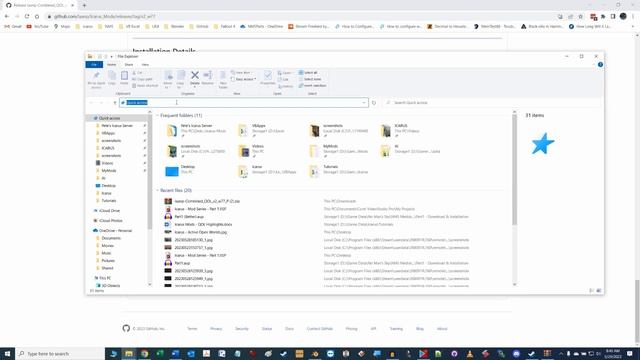Click the MyMods folder in Frequent folders
The height and width of the screenshot is (360, 640).
(x=339, y=151)
